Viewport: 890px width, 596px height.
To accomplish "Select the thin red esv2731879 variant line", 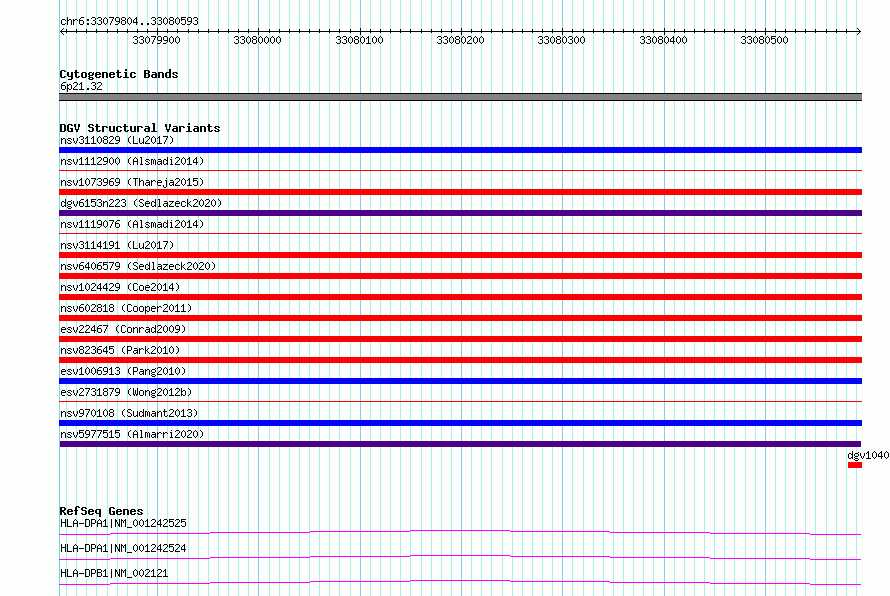I will click(x=460, y=401).
